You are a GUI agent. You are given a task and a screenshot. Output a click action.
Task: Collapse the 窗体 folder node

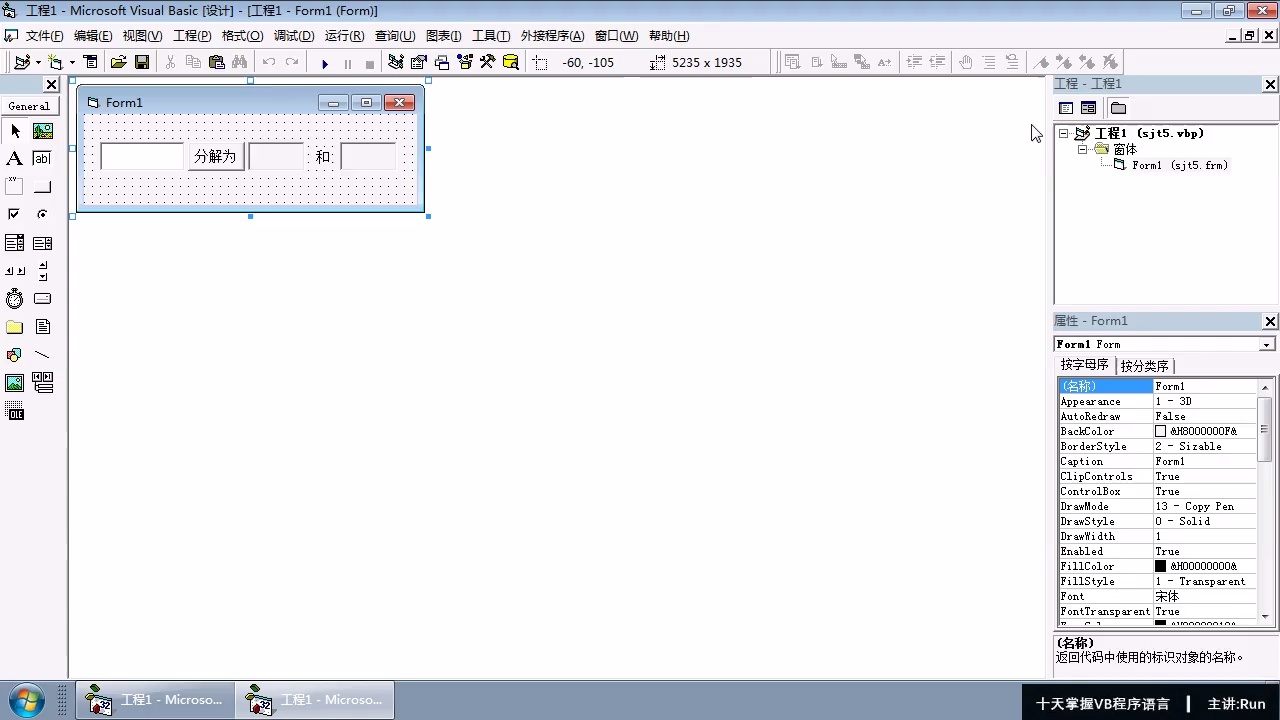point(1082,149)
